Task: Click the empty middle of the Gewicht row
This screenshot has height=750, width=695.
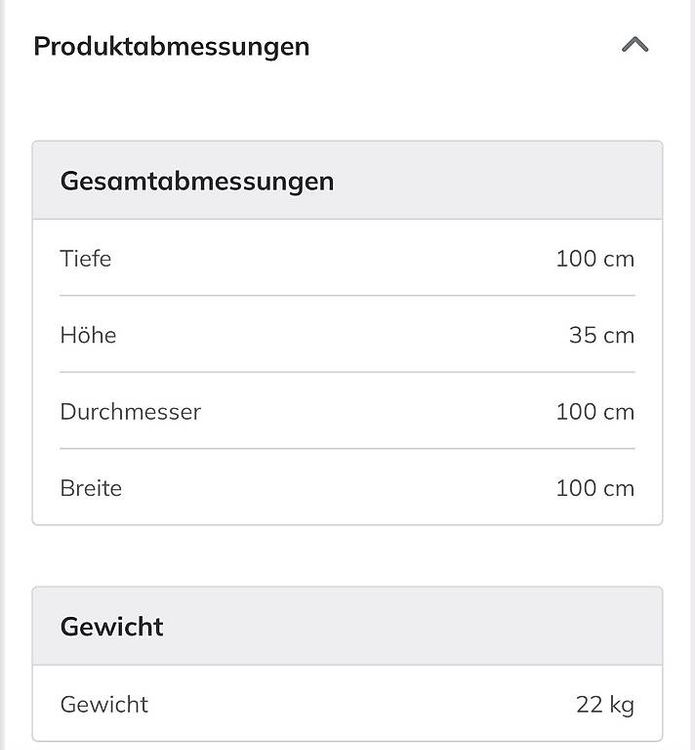Action: [362, 705]
